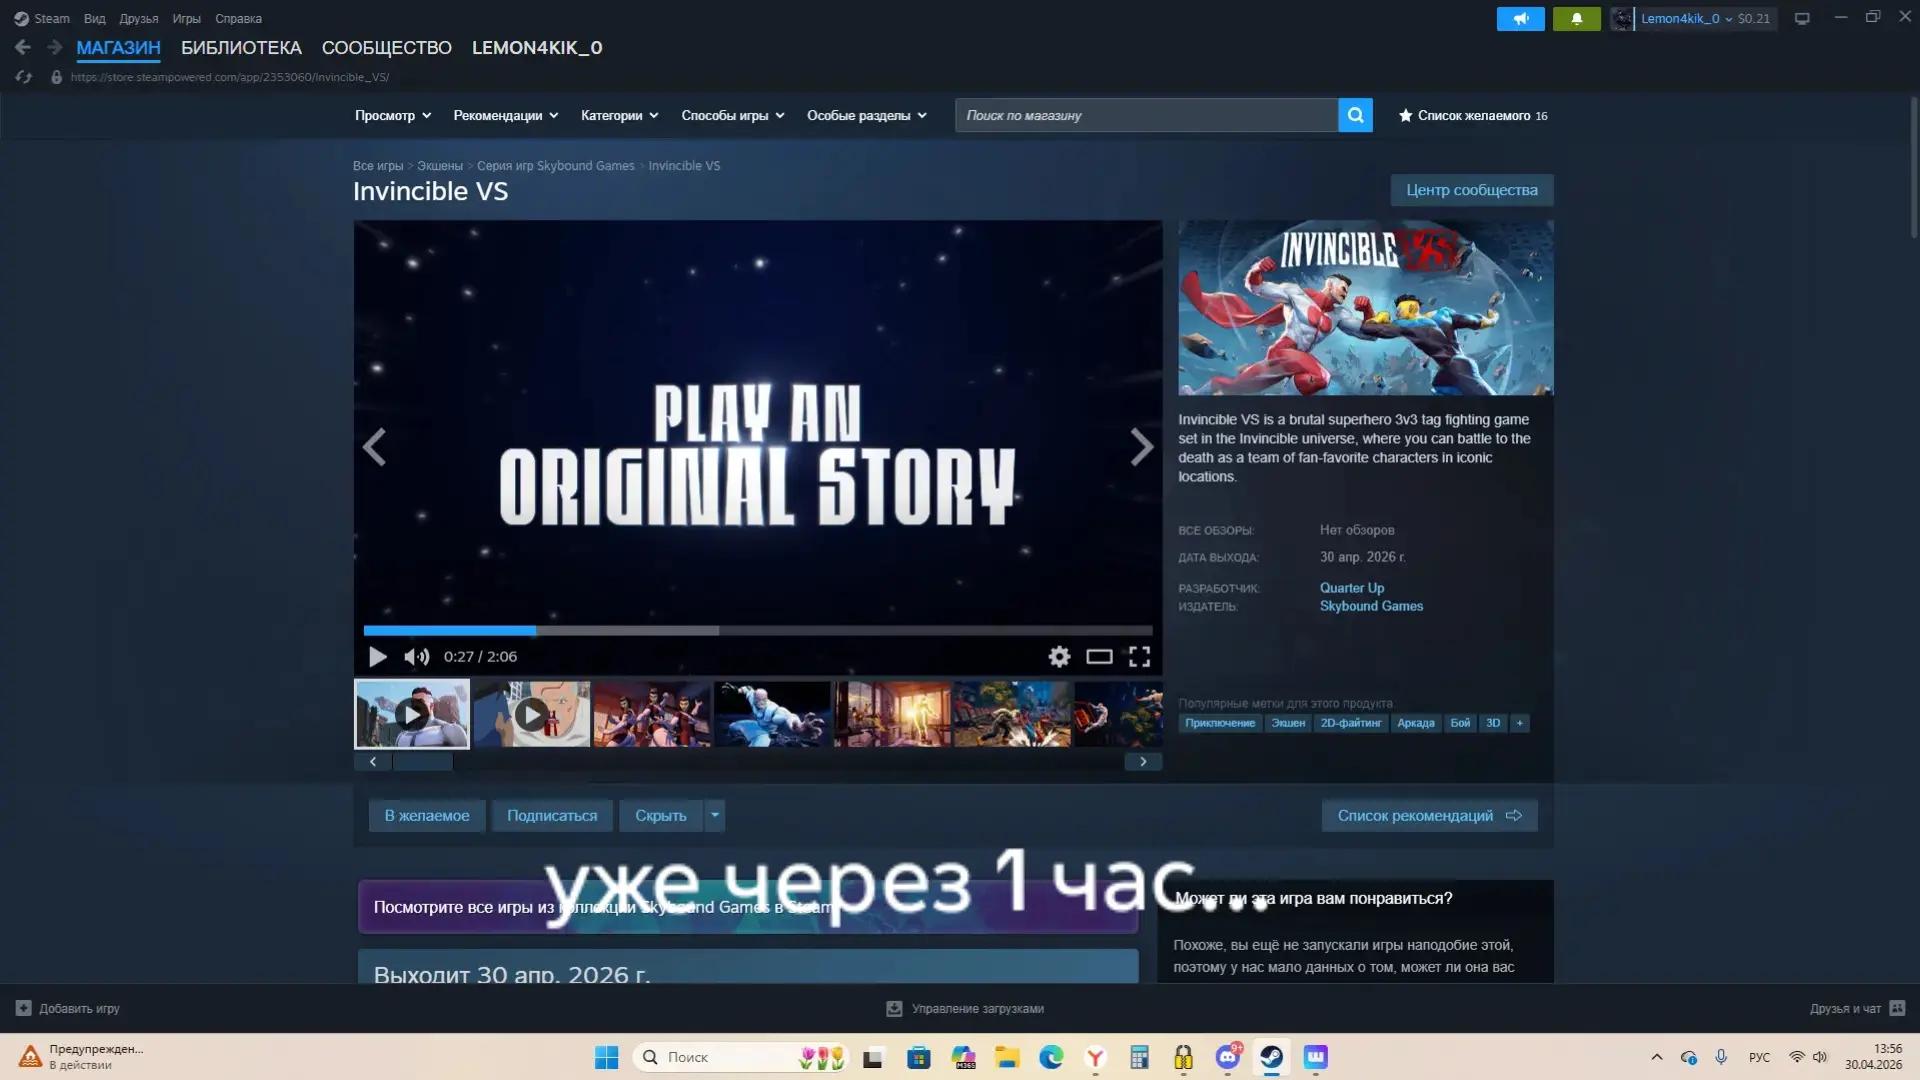This screenshot has width=1920, height=1080.
Task: Expand the Рекомендации dropdown
Action: click(506, 116)
